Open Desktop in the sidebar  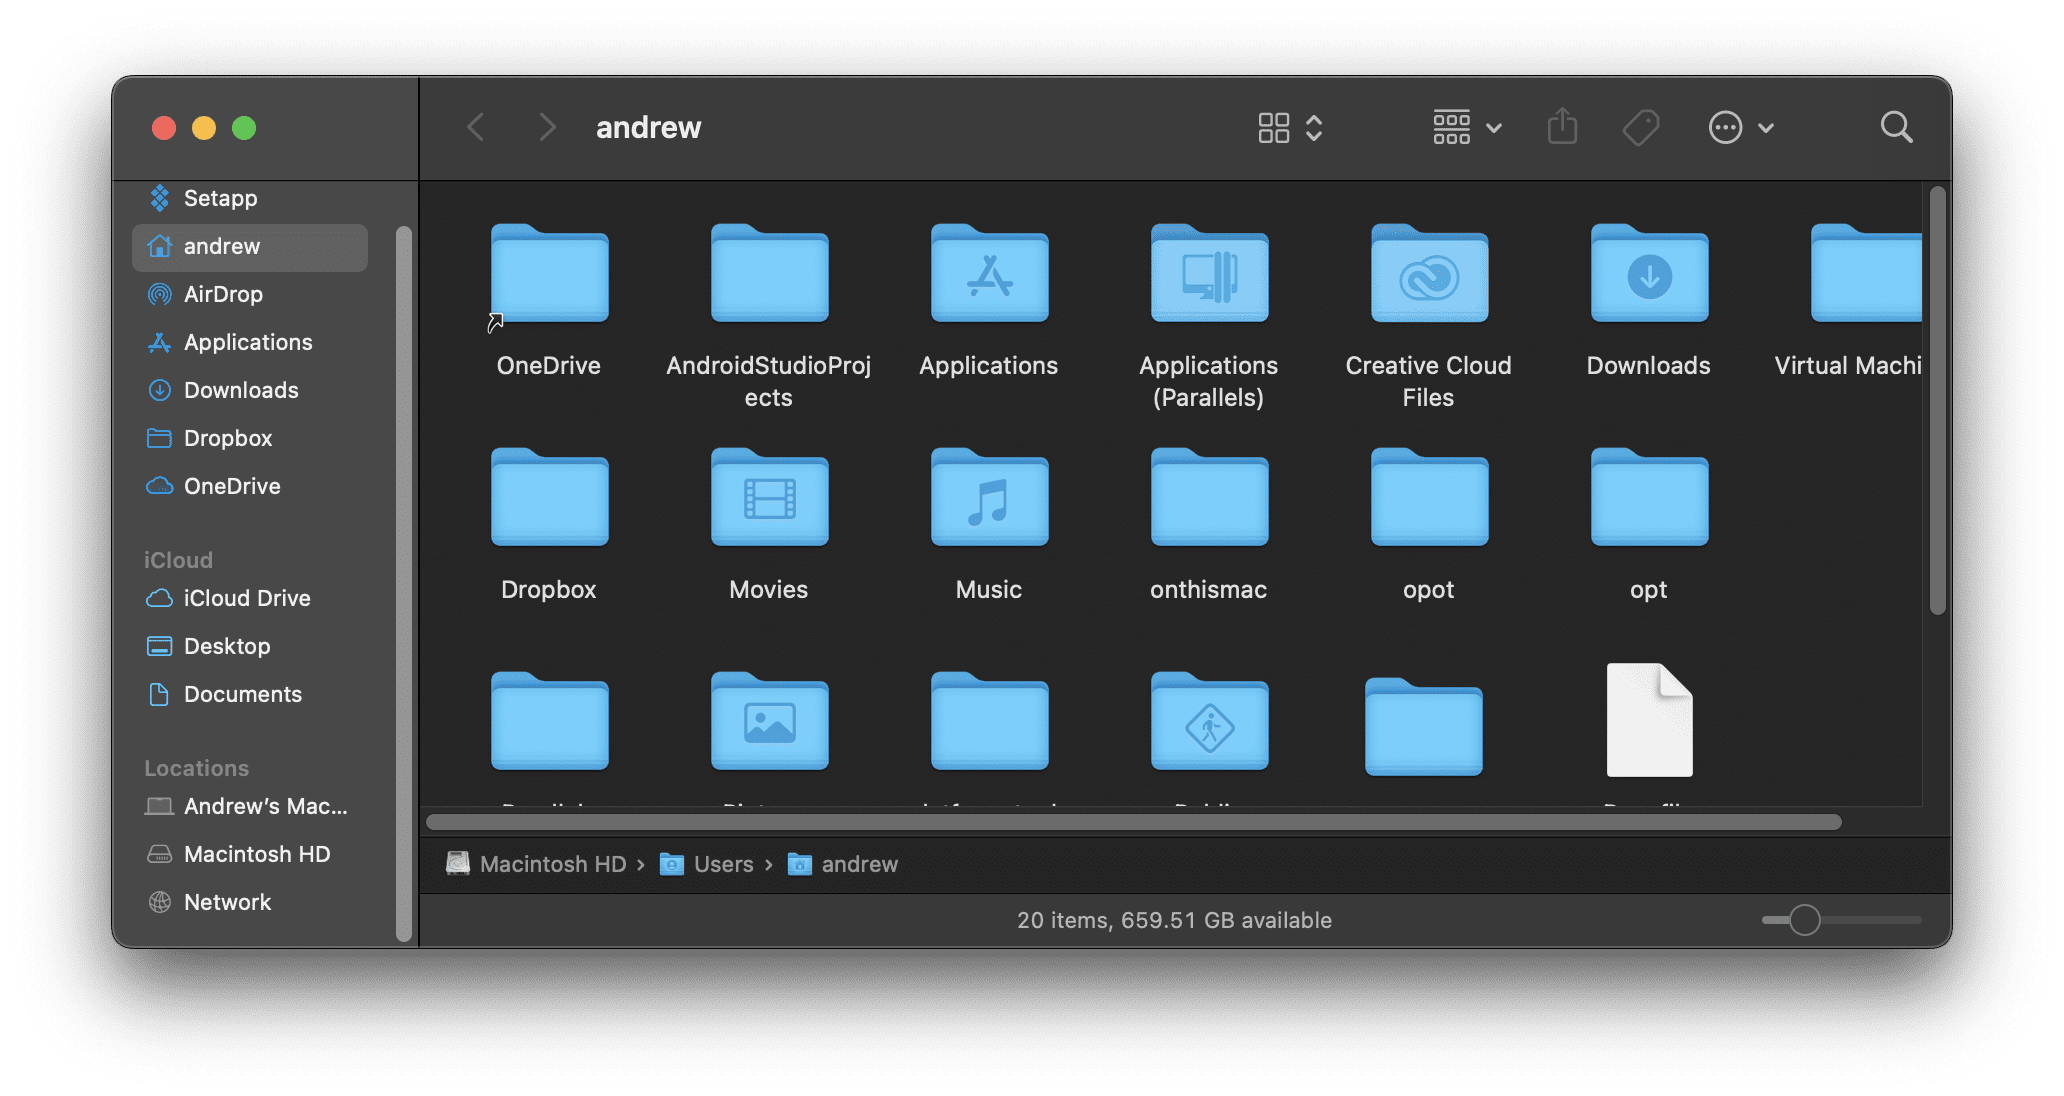[250, 646]
